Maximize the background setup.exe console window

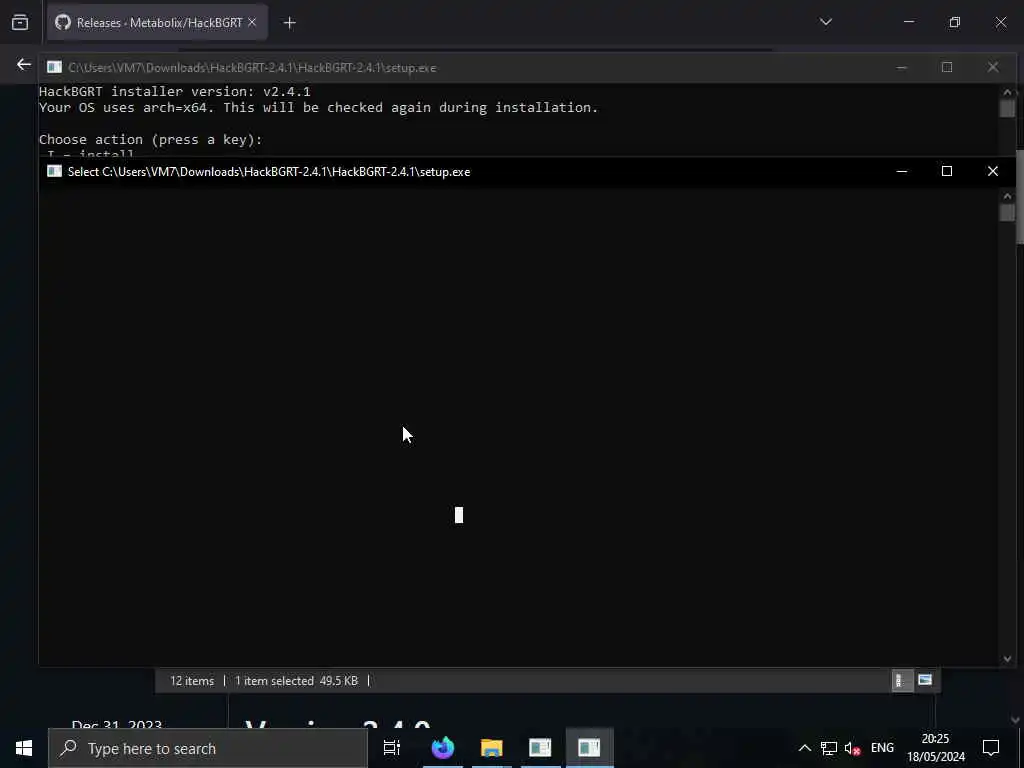947,67
